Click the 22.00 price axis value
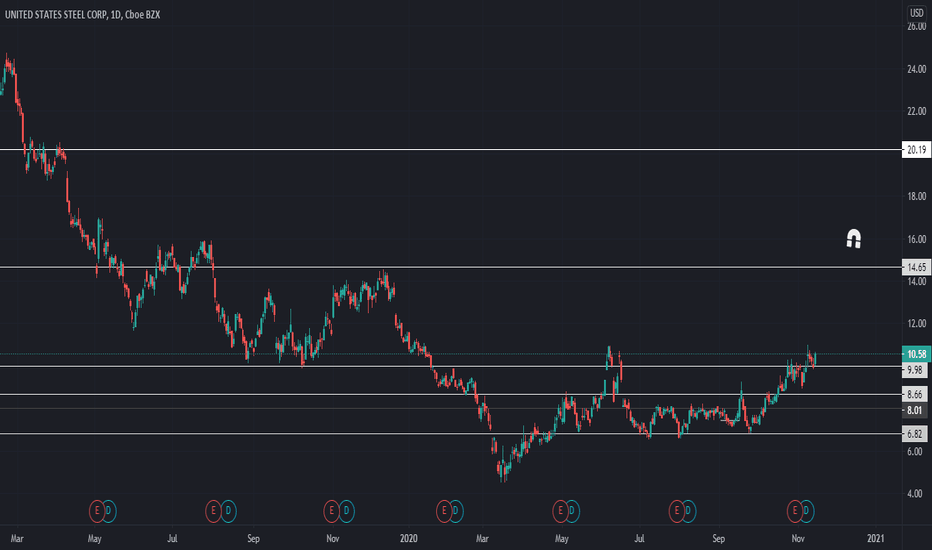This screenshot has width=932, height=550. click(x=917, y=111)
